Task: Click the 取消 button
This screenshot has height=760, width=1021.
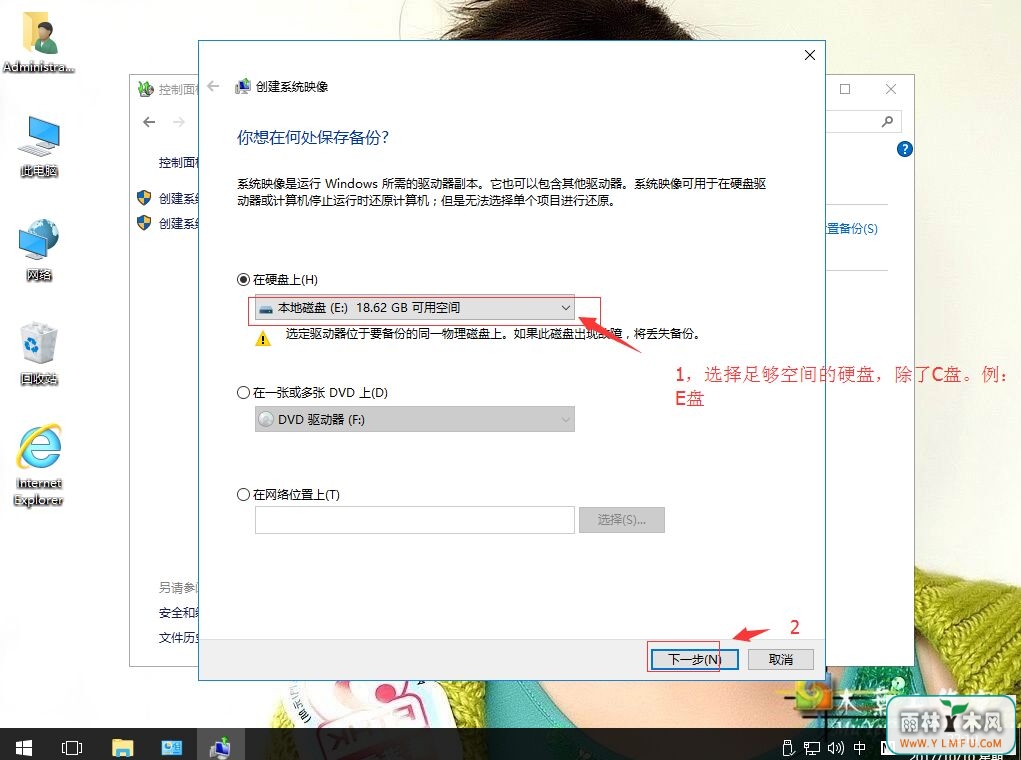Action: (x=781, y=659)
